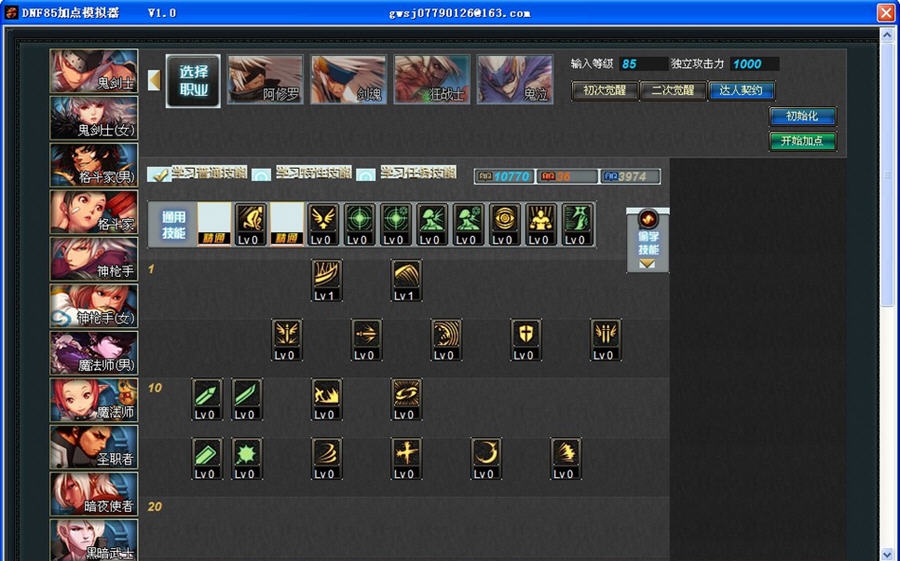This screenshot has width=900, height=561.
Task: Select the crouching figure skill in the general row
Action: (251, 224)
